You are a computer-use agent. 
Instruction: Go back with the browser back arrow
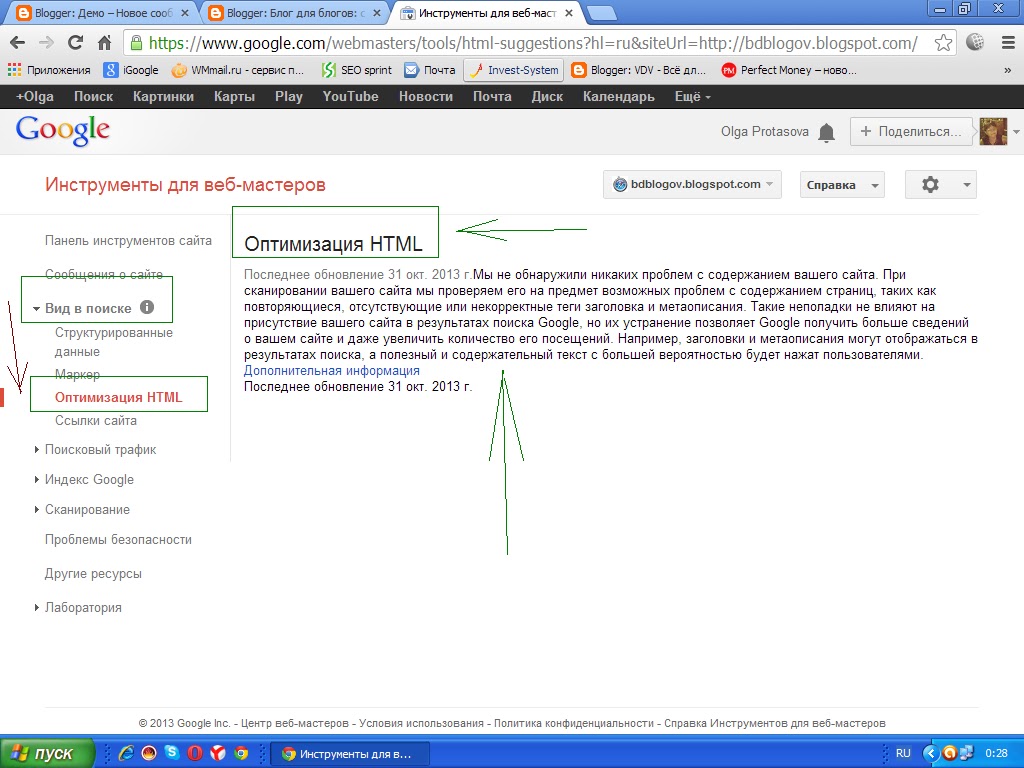coord(18,43)
